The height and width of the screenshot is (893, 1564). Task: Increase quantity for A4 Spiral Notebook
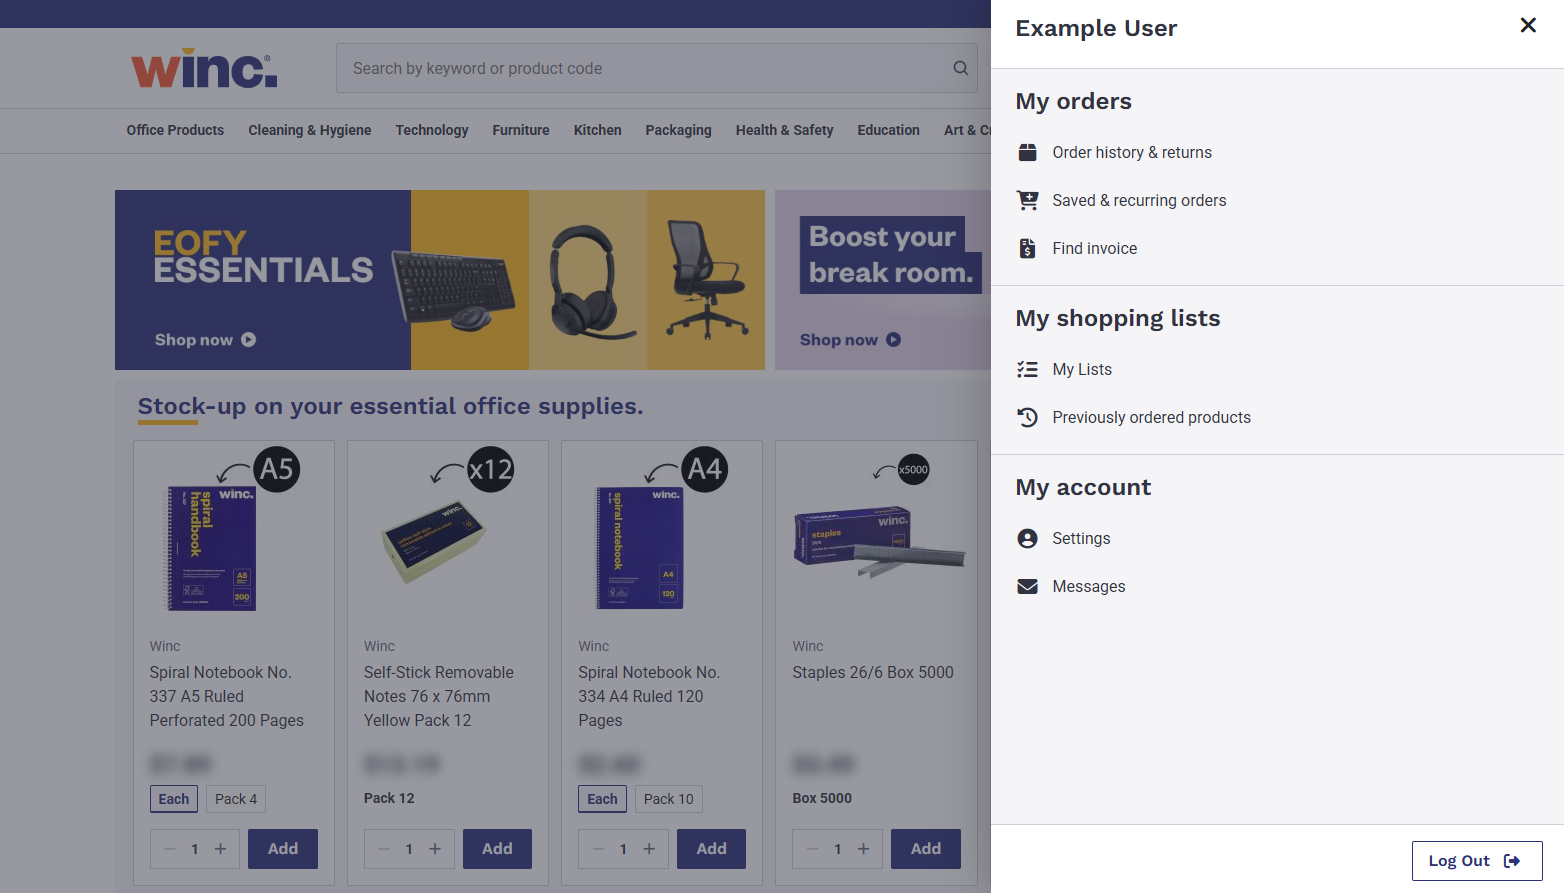(x=649, y=849)
